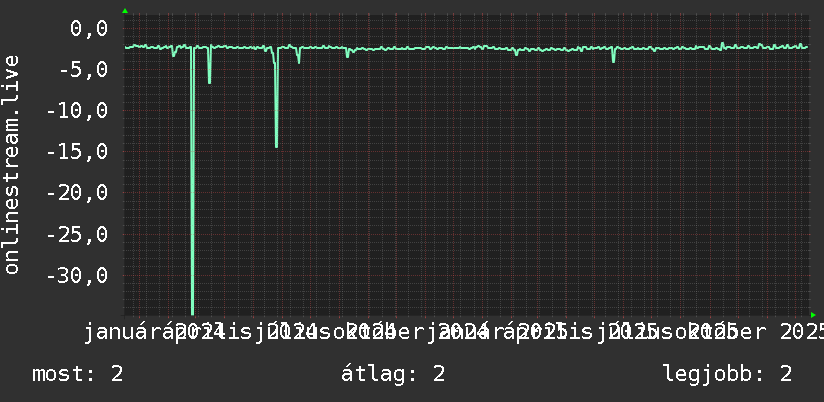
Task: Click the 'átlag: 2' statistic
Action: pyautogui.click(x=393, y=374)
